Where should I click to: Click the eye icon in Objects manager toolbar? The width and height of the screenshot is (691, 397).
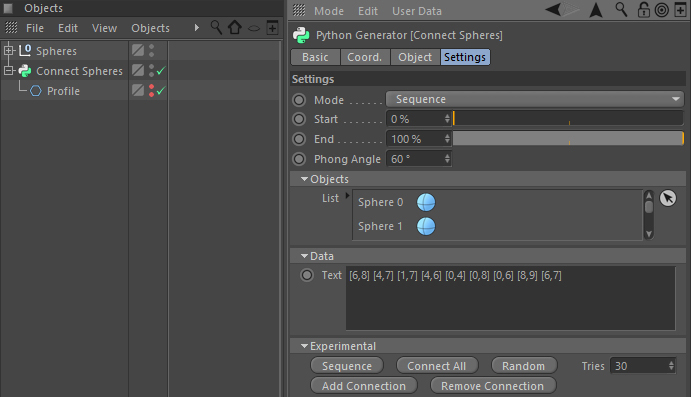click(x=254, y=29)
